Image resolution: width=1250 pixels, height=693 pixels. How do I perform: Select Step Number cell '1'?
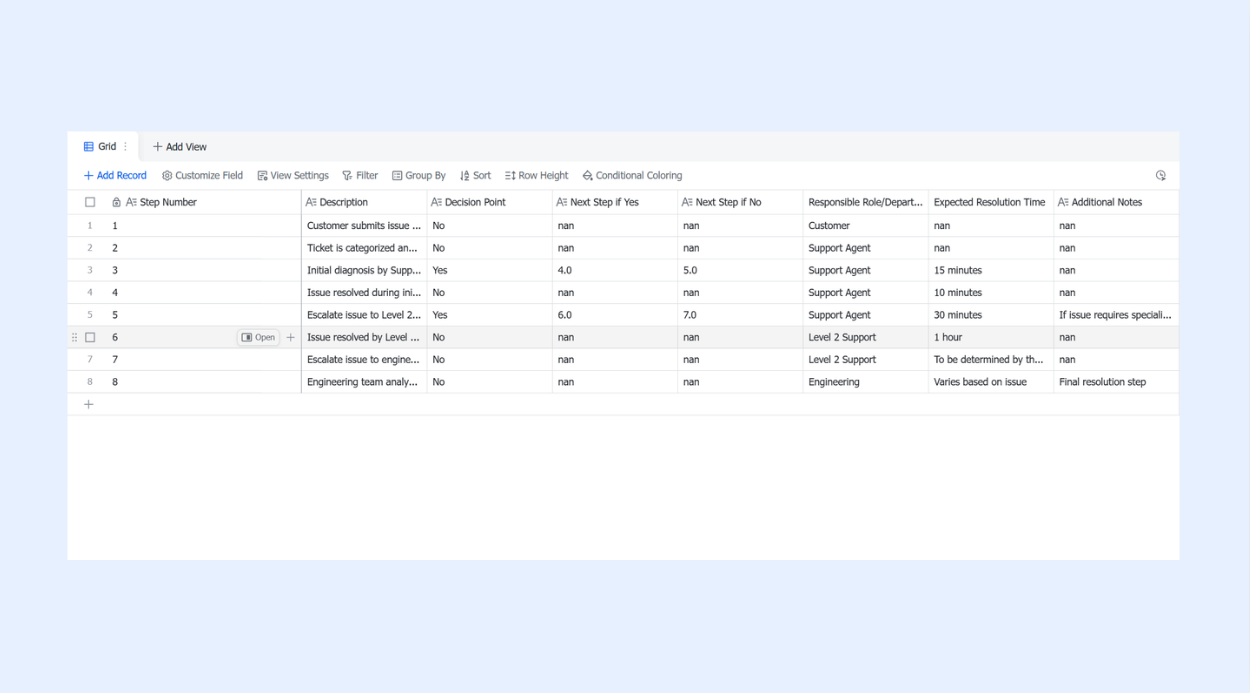pos(202,226)
